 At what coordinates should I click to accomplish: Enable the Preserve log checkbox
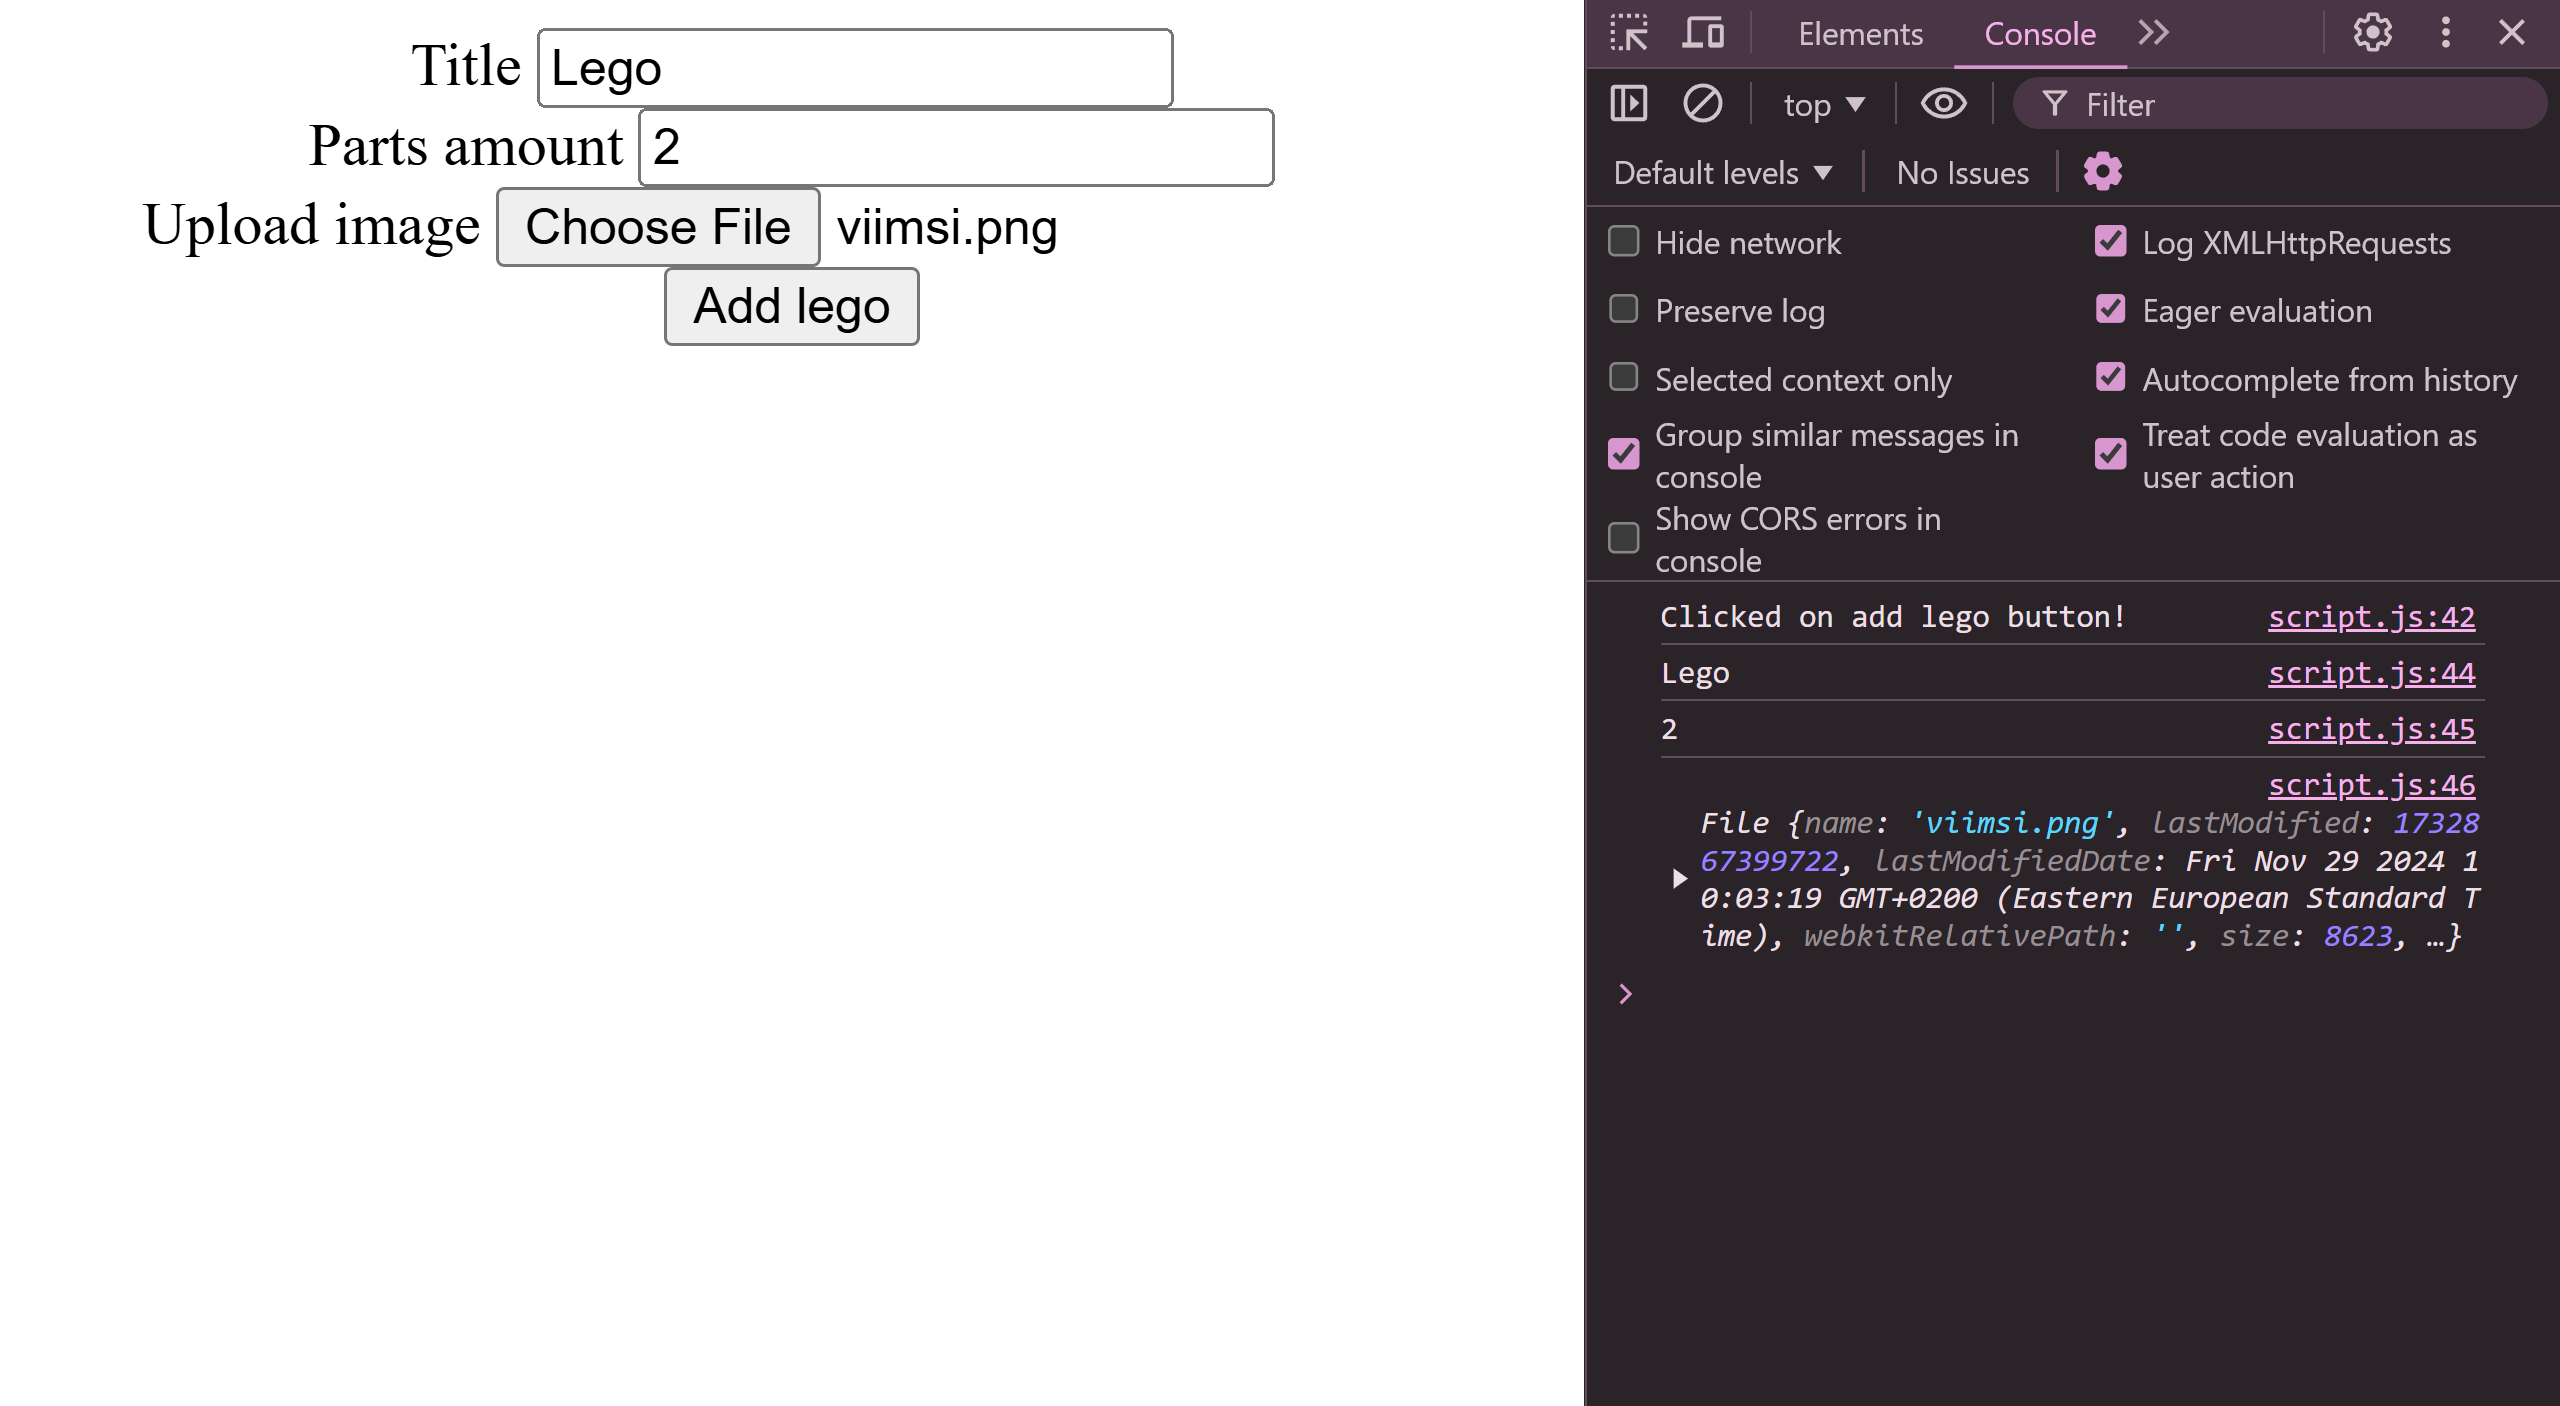(x=1624, y=310)
